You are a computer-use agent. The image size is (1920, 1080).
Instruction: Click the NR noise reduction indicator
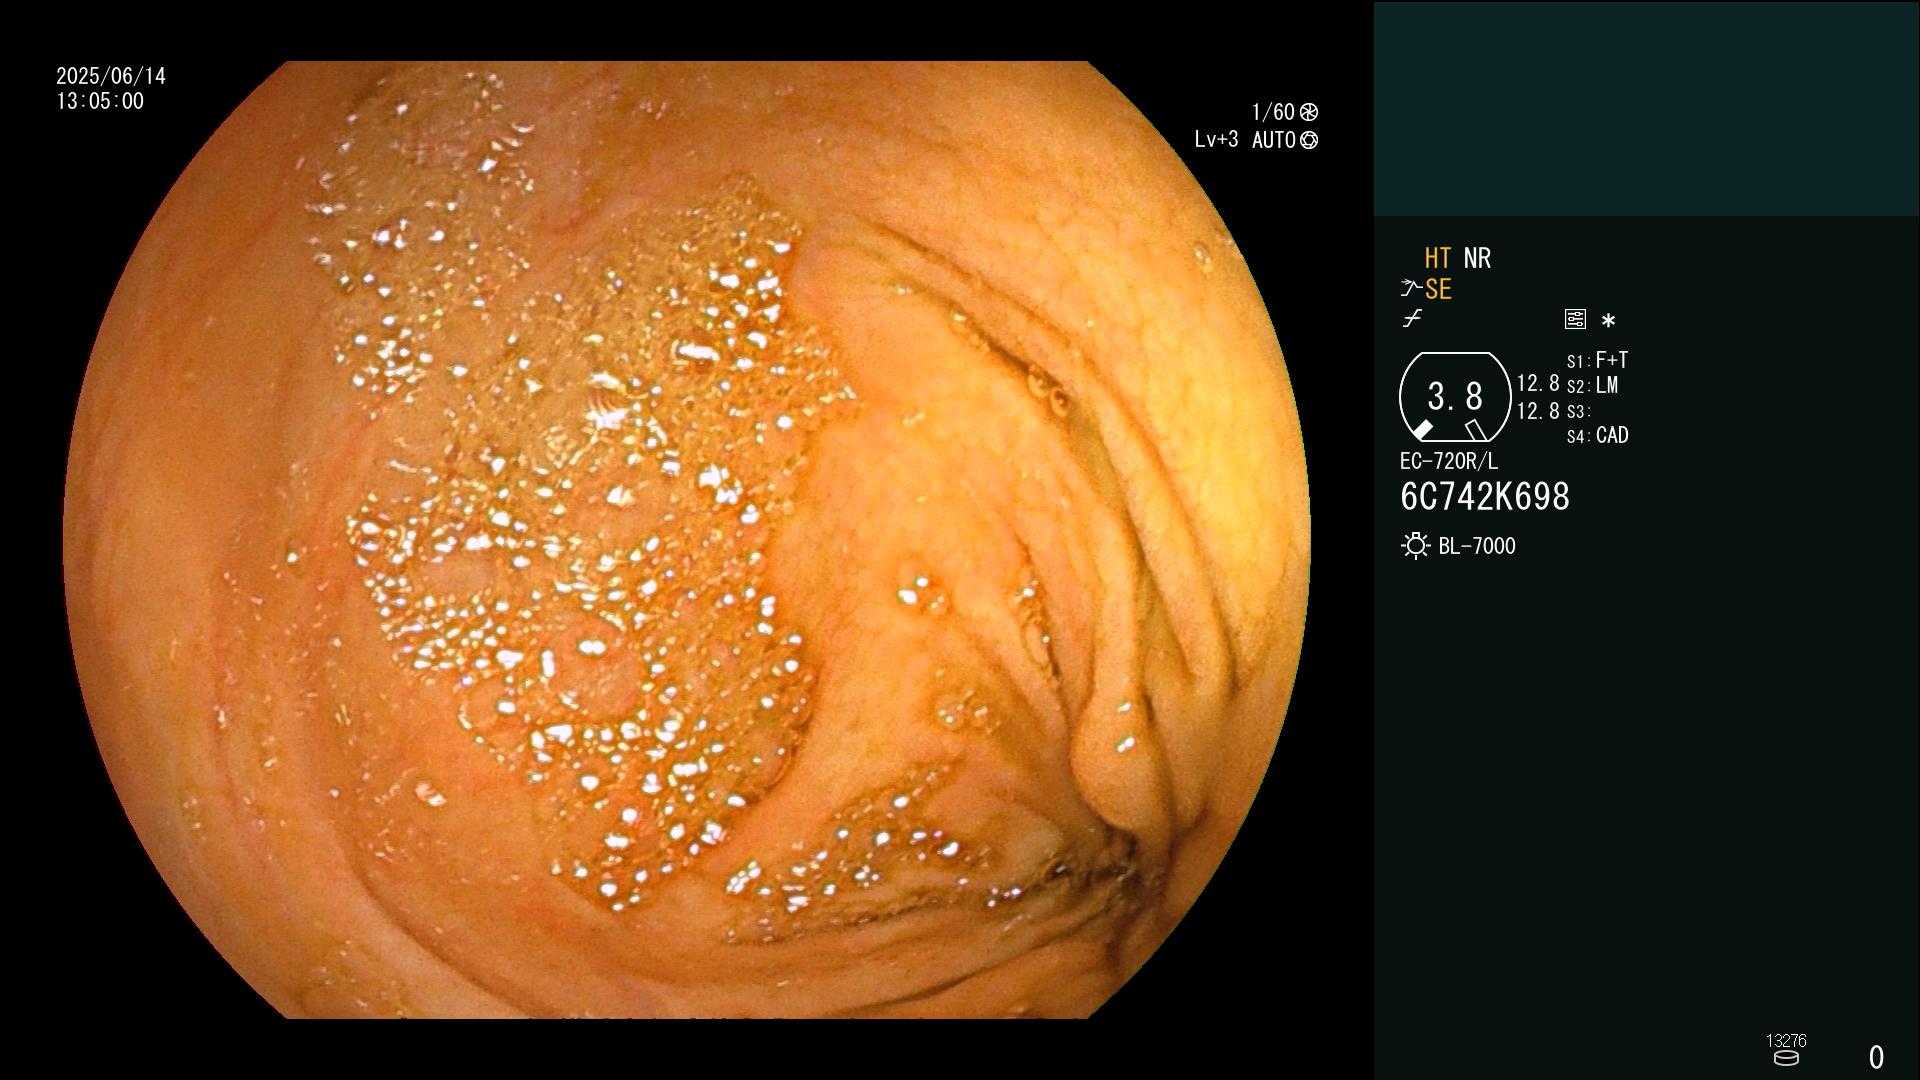[x=1477, y=258]
